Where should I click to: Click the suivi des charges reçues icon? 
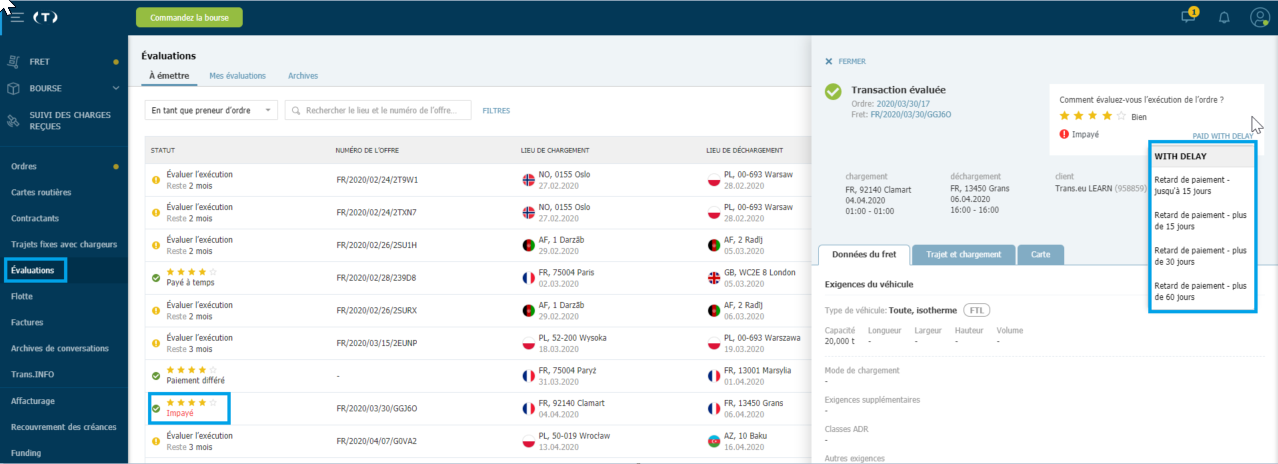(14, 121)
